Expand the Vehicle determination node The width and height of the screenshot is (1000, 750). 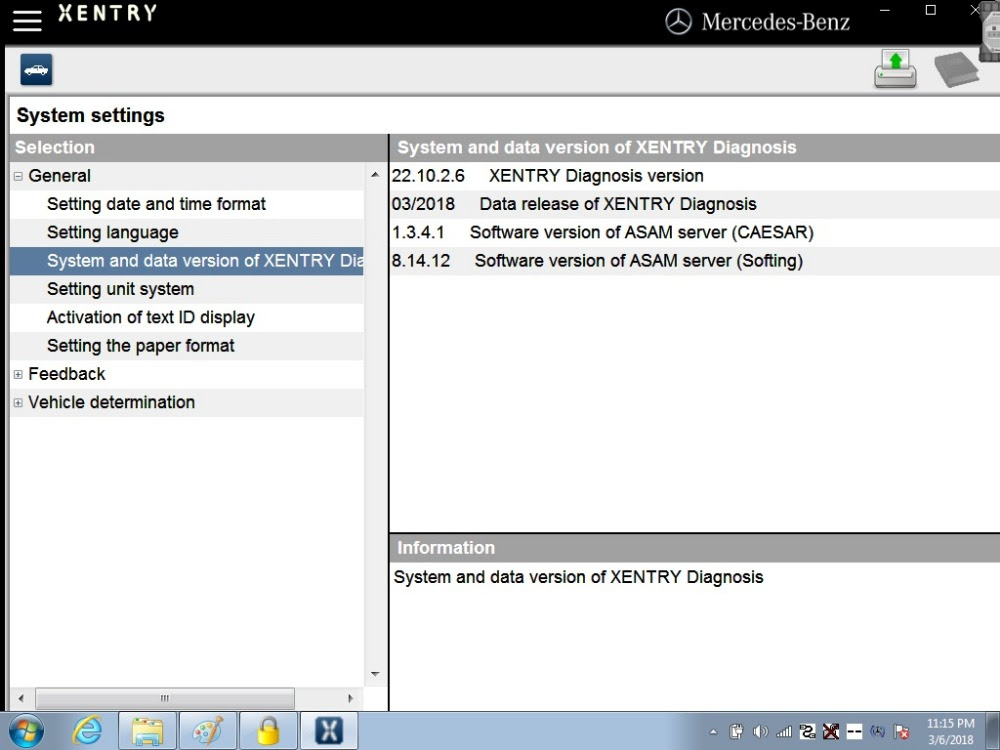click(x=18, y=402)
